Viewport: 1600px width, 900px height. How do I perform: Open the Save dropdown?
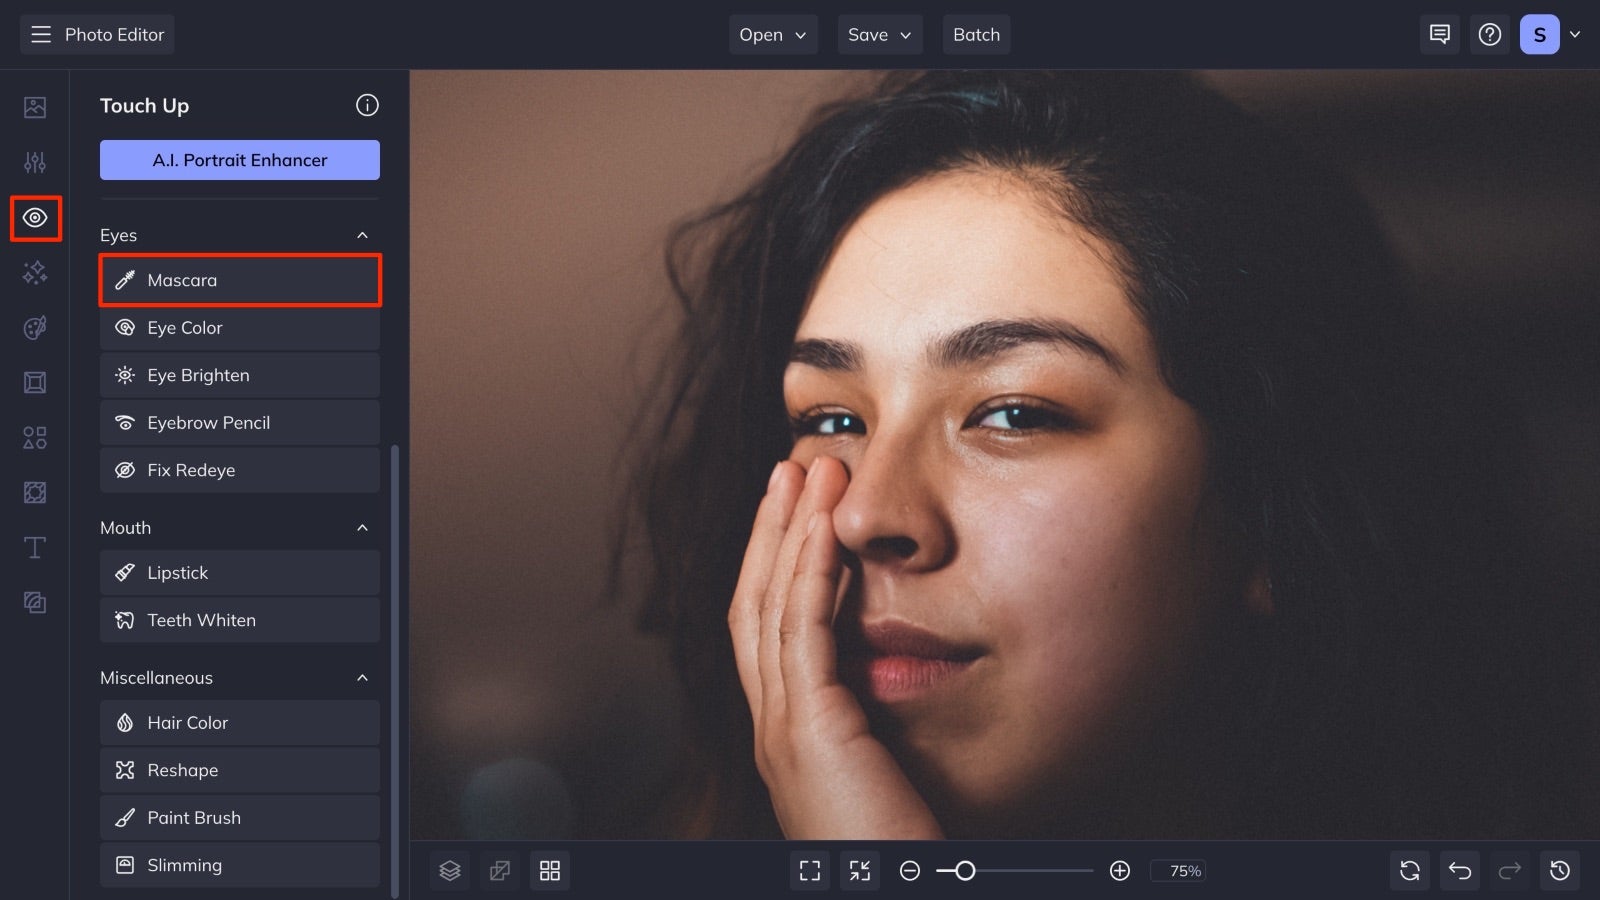coord(879,35)
